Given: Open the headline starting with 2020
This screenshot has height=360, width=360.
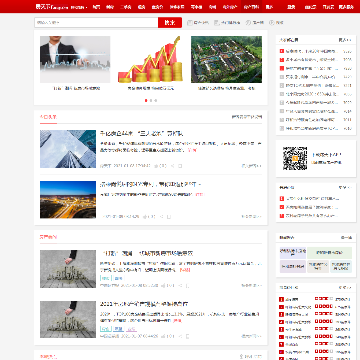Looking at the screenshot, I should click(144, 304).
